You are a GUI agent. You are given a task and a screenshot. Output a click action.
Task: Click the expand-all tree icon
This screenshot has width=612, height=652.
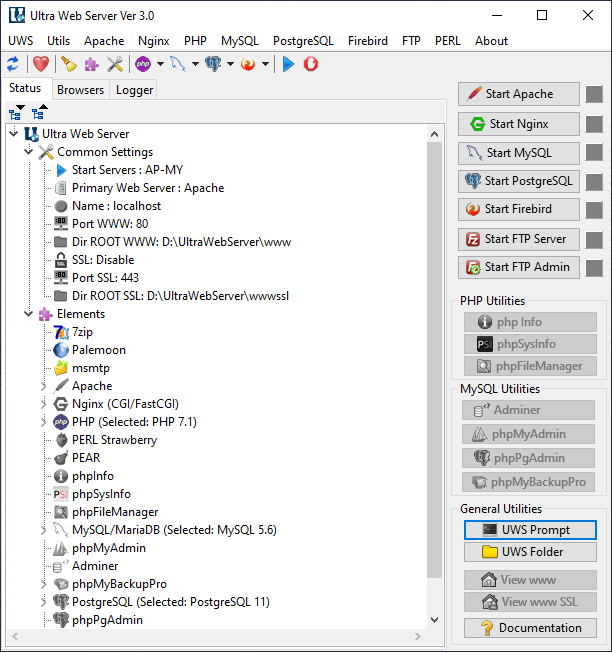coord(17,112)
